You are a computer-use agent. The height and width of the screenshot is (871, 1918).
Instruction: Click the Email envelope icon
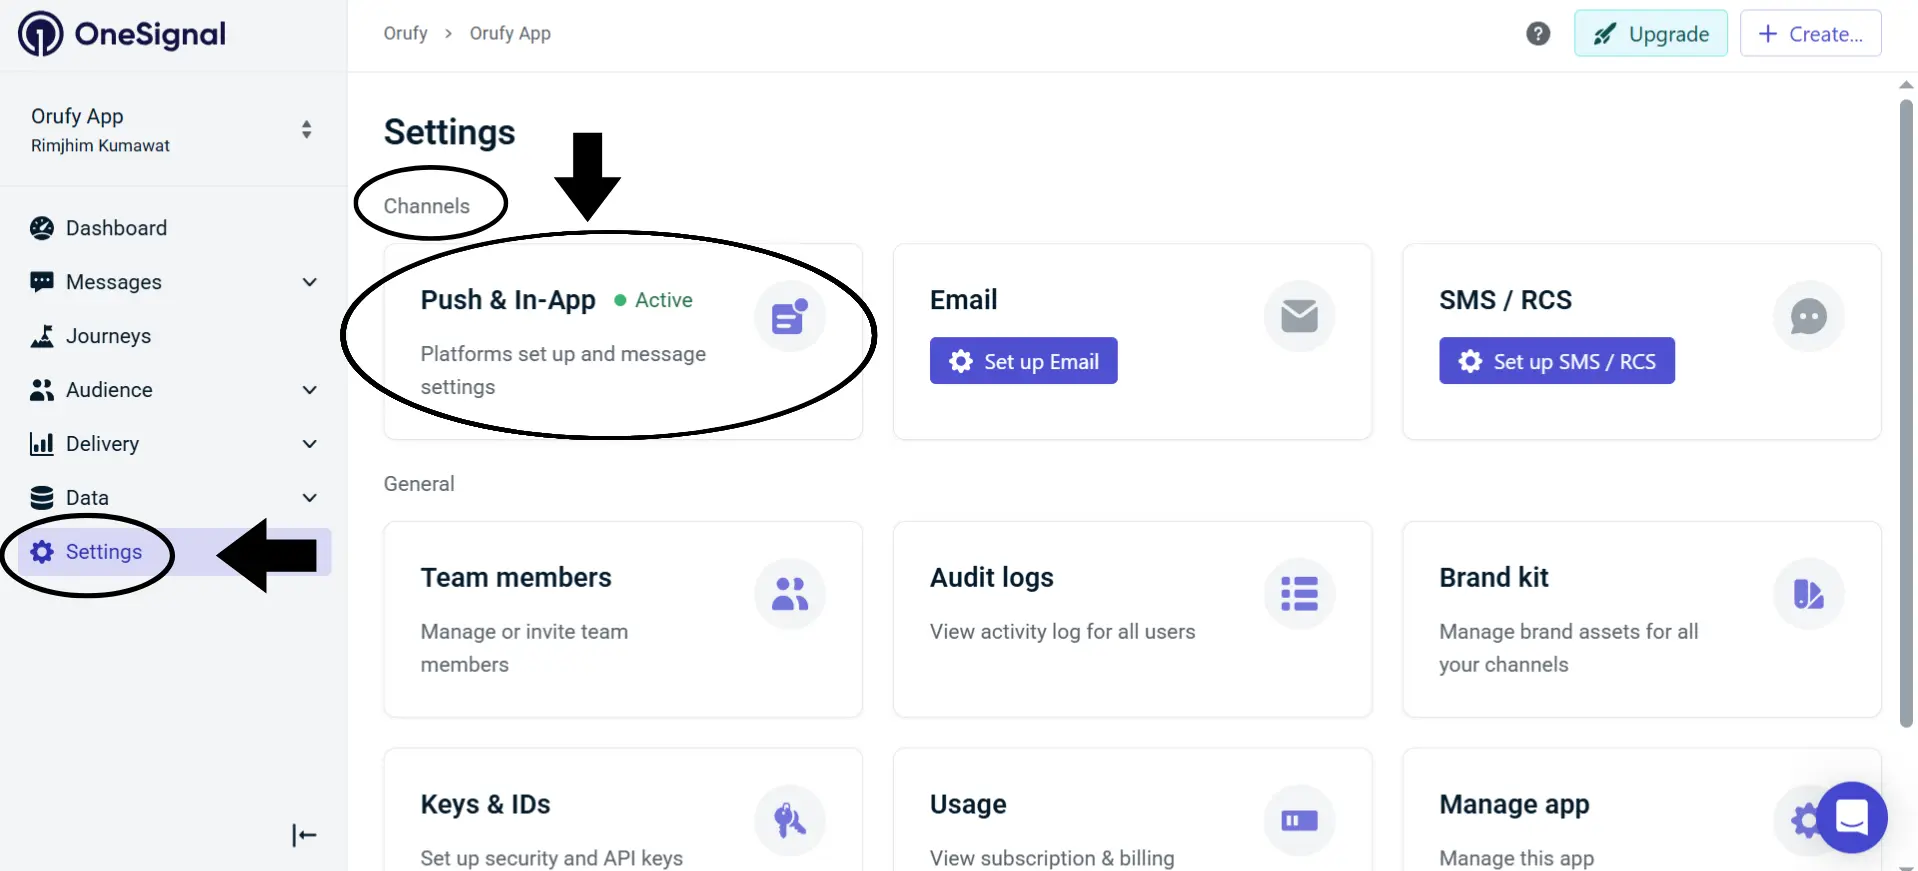click(1299, 317)
